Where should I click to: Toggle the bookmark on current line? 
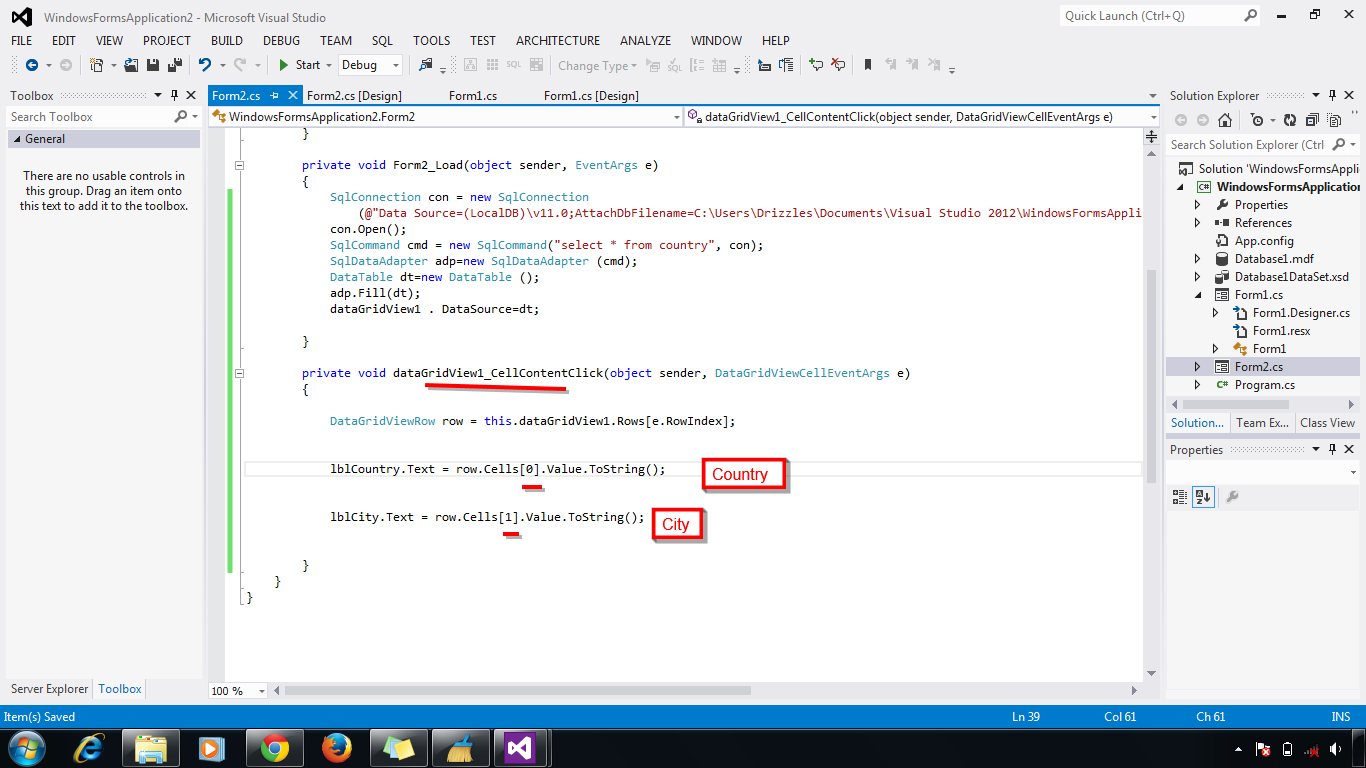click(868, 65)
